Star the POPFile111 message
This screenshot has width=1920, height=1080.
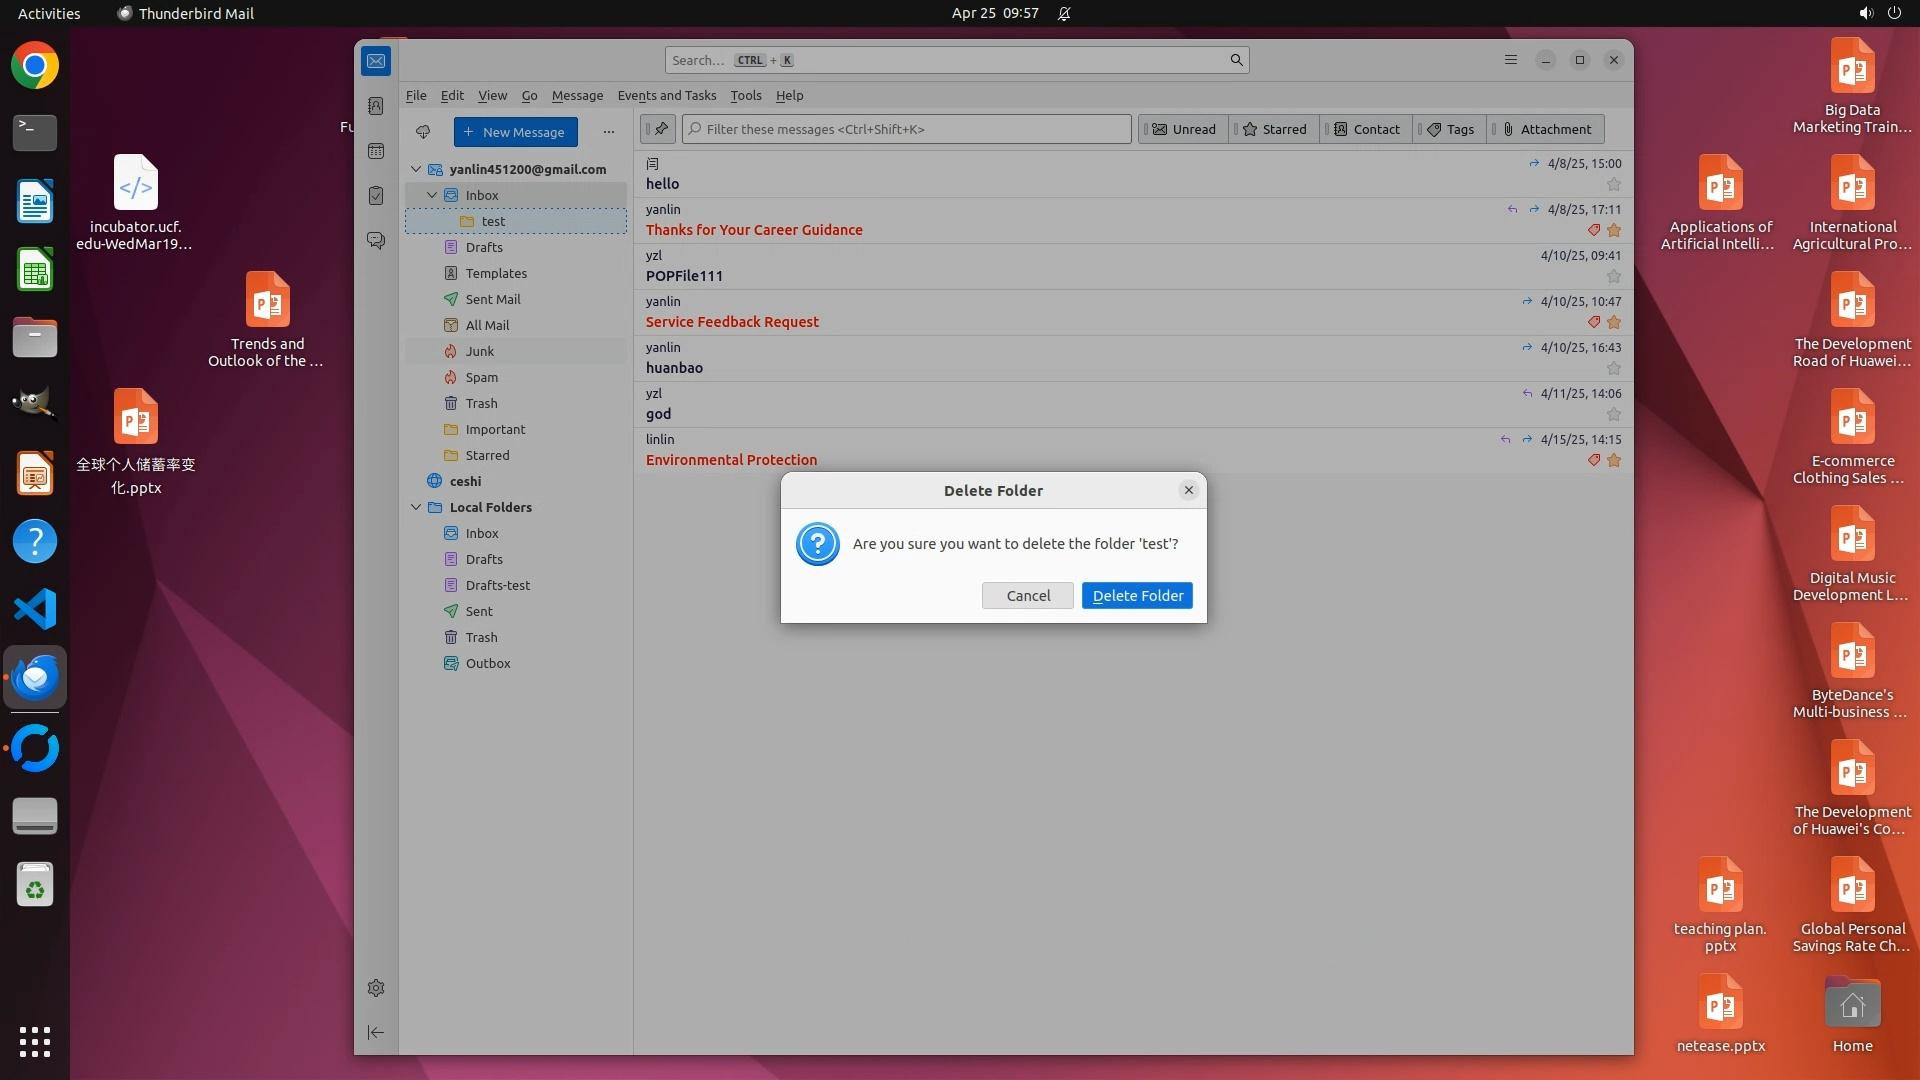[1613, 276]
